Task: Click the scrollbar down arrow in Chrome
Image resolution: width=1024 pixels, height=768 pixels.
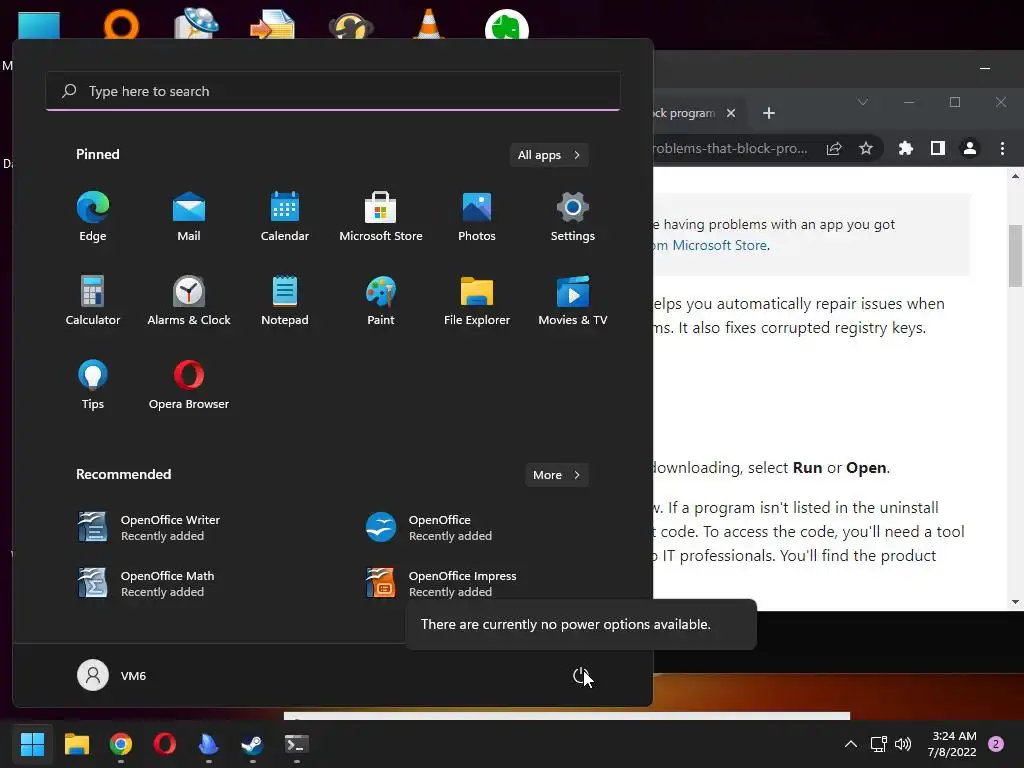Action: [1015, 602]
